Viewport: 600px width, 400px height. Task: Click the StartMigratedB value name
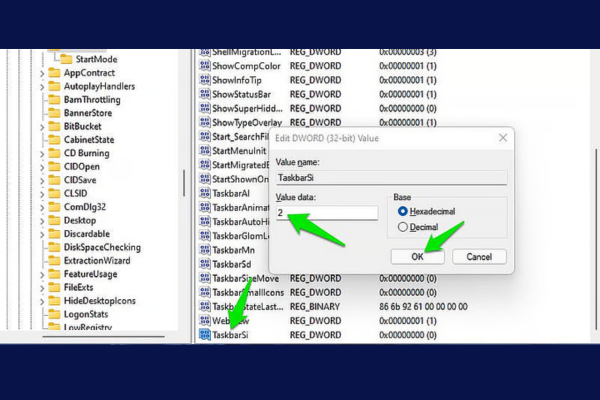point(241,165)
